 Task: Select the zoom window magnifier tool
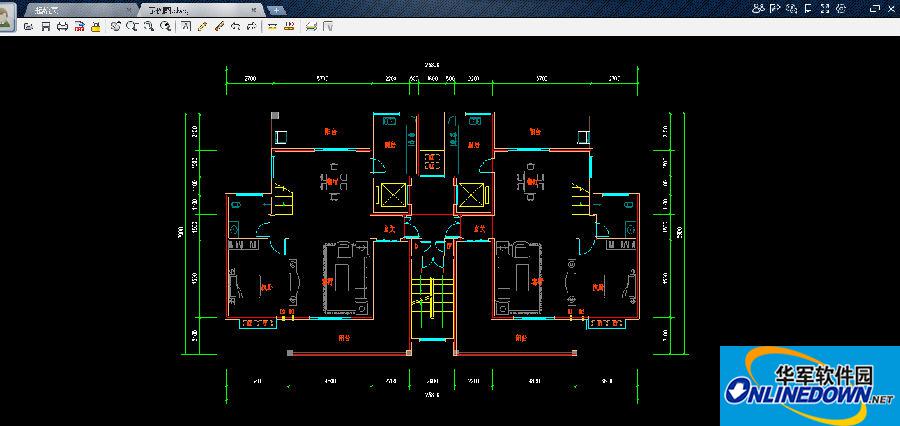tap(132, 26)
